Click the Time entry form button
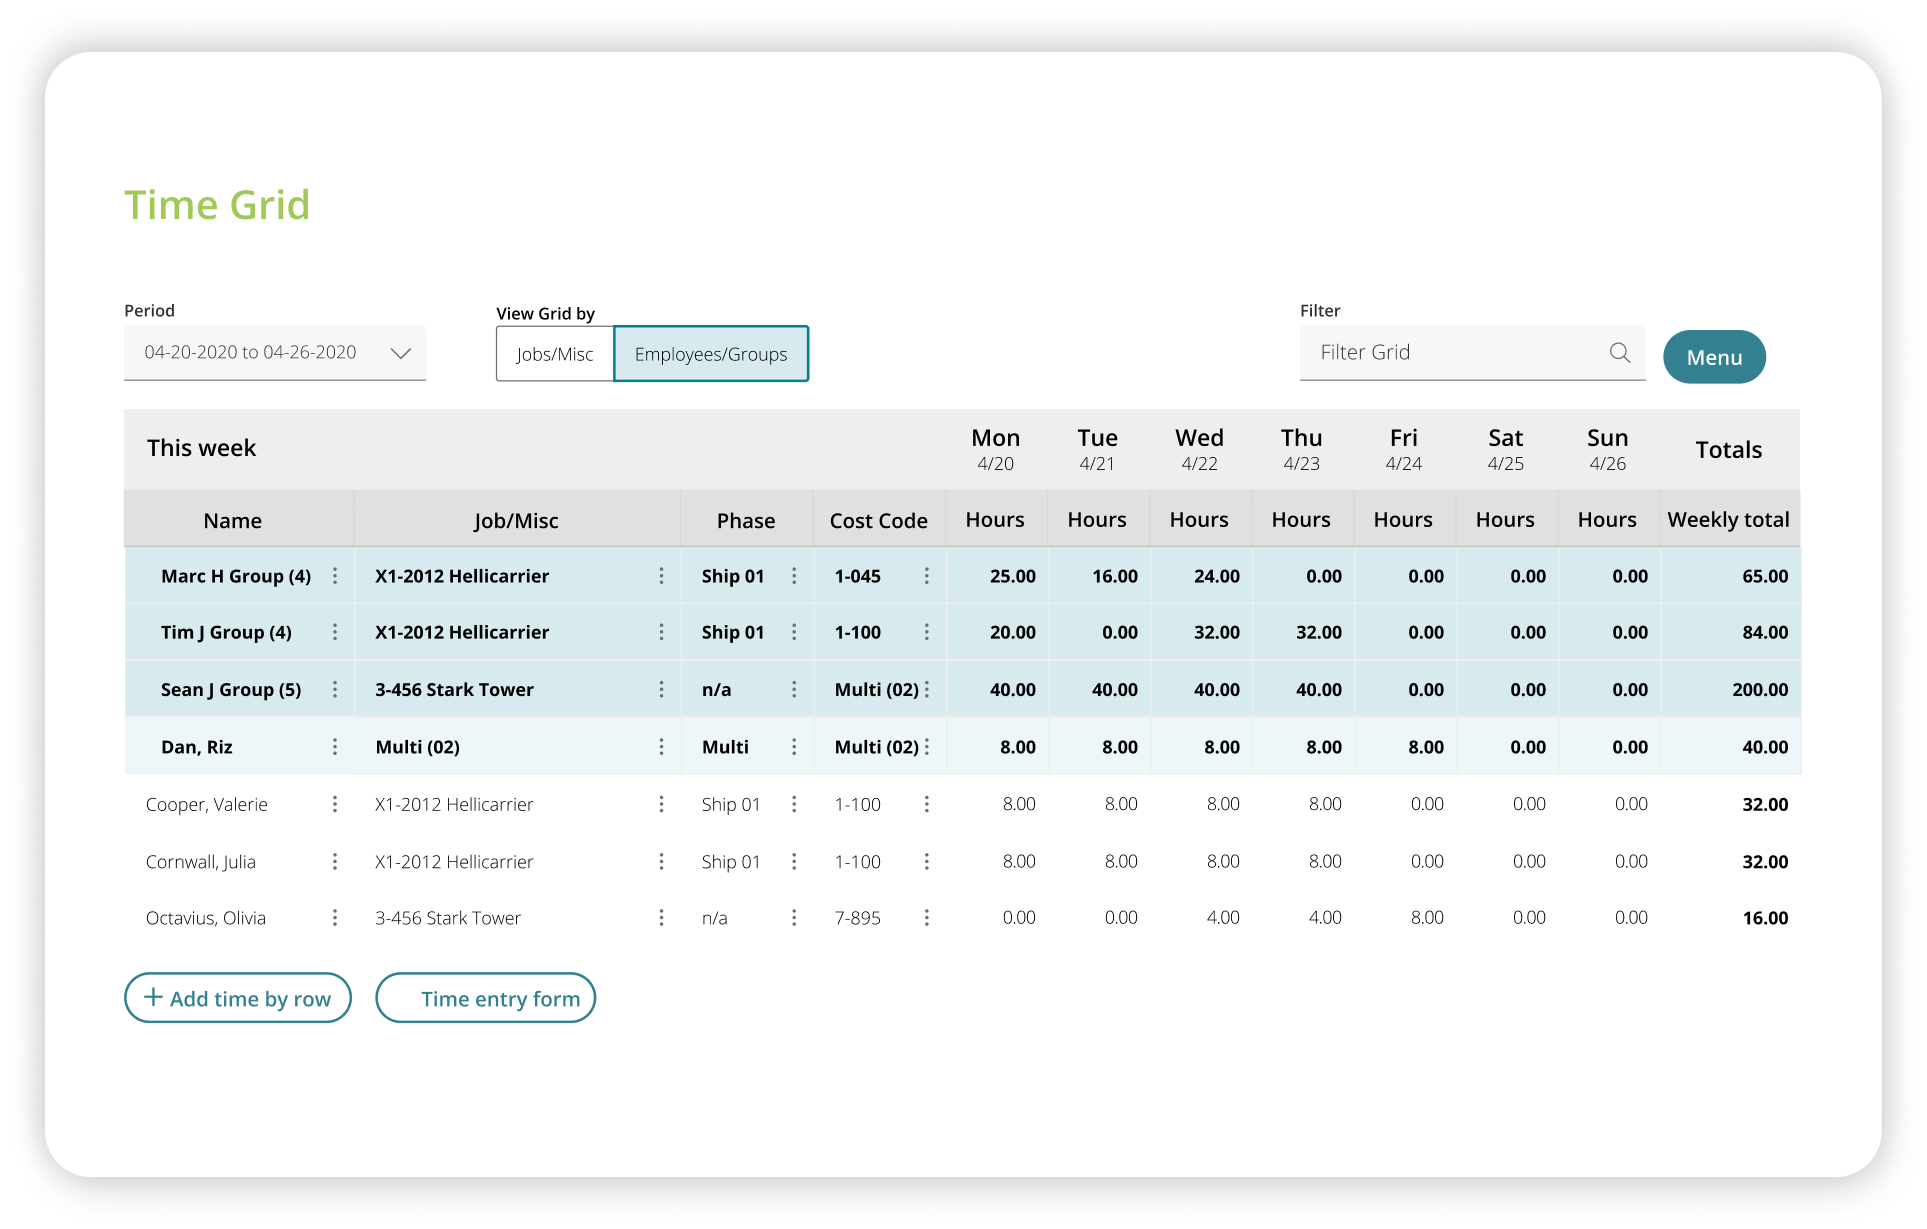The image size is (1927, 1229). pos(486,997)
